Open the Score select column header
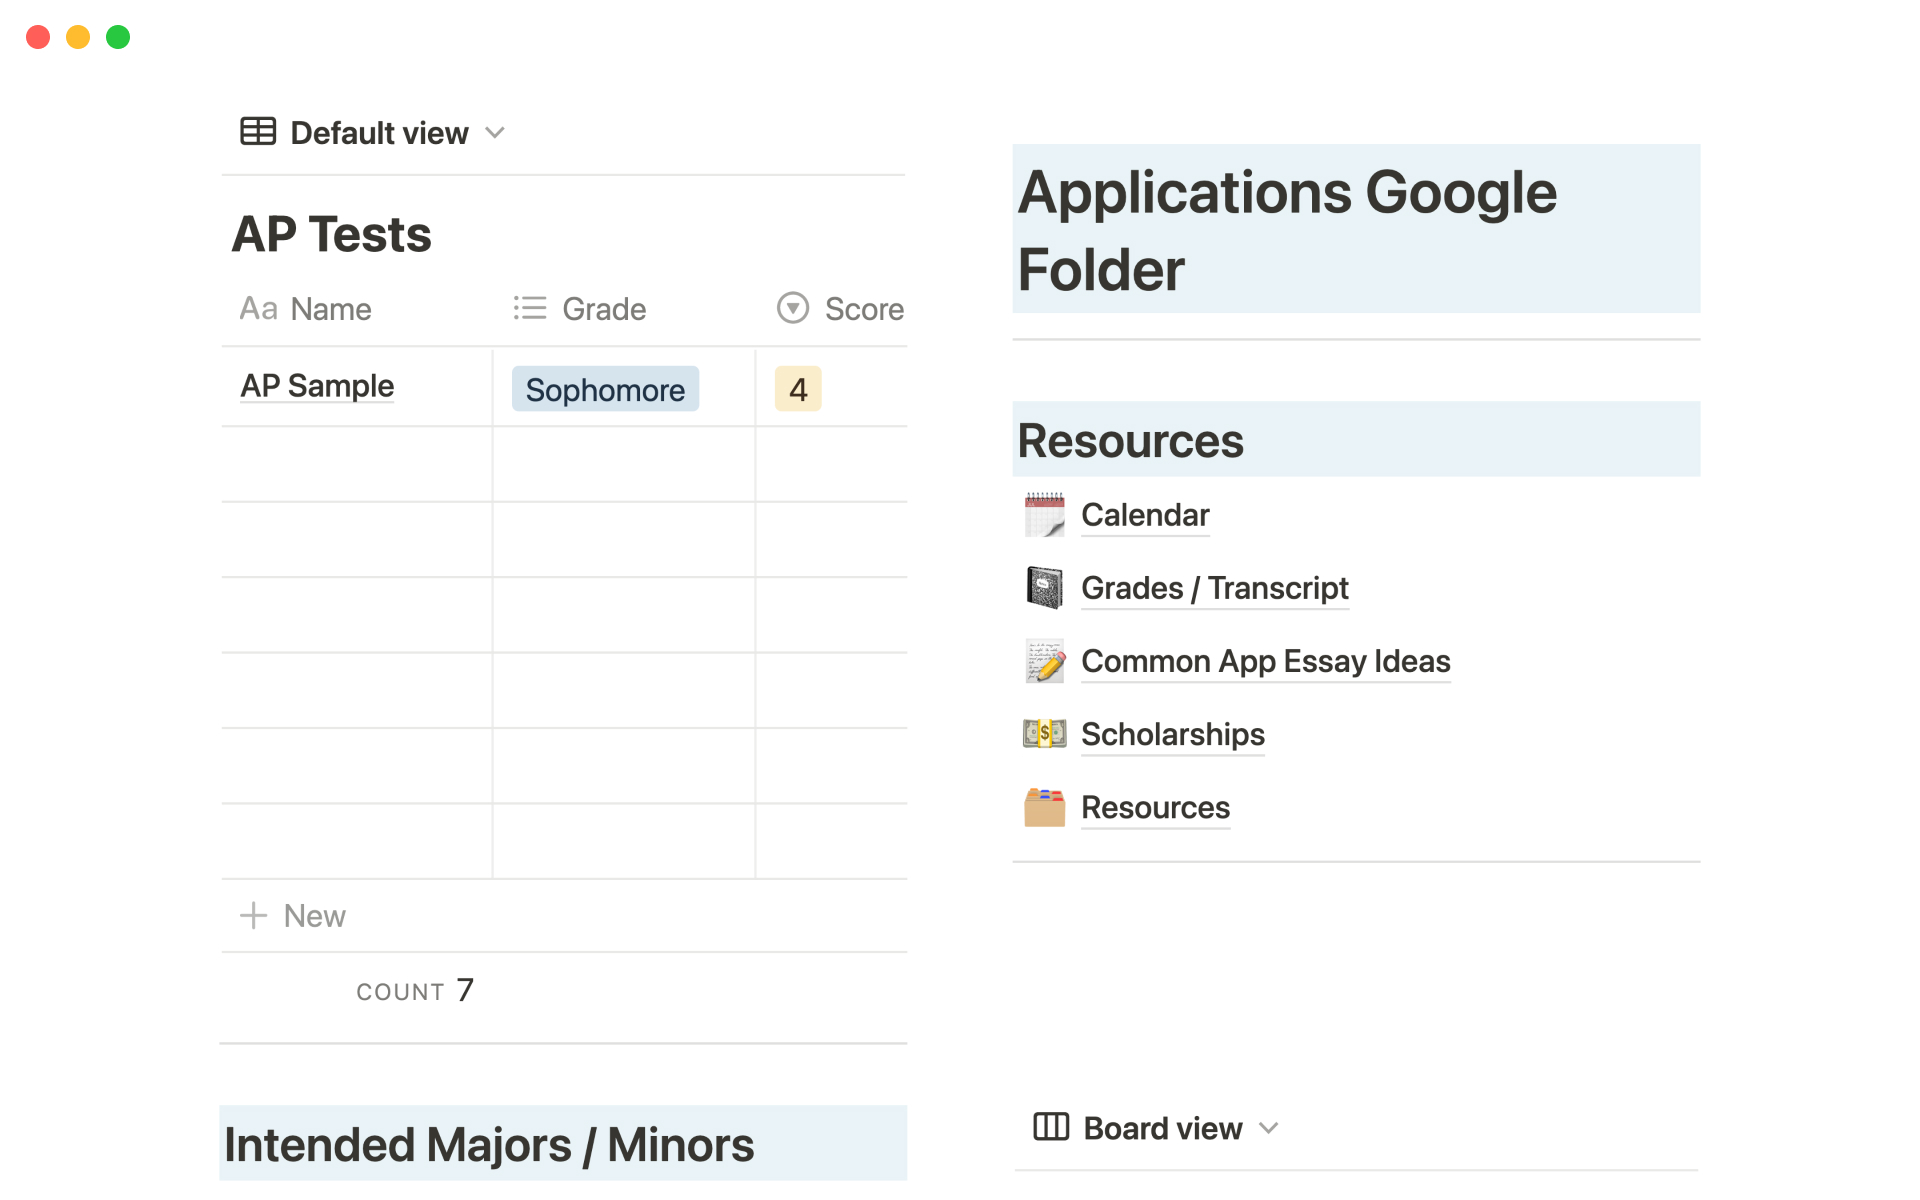This screenshot has width=1920, height=1200. coord(841,309)
